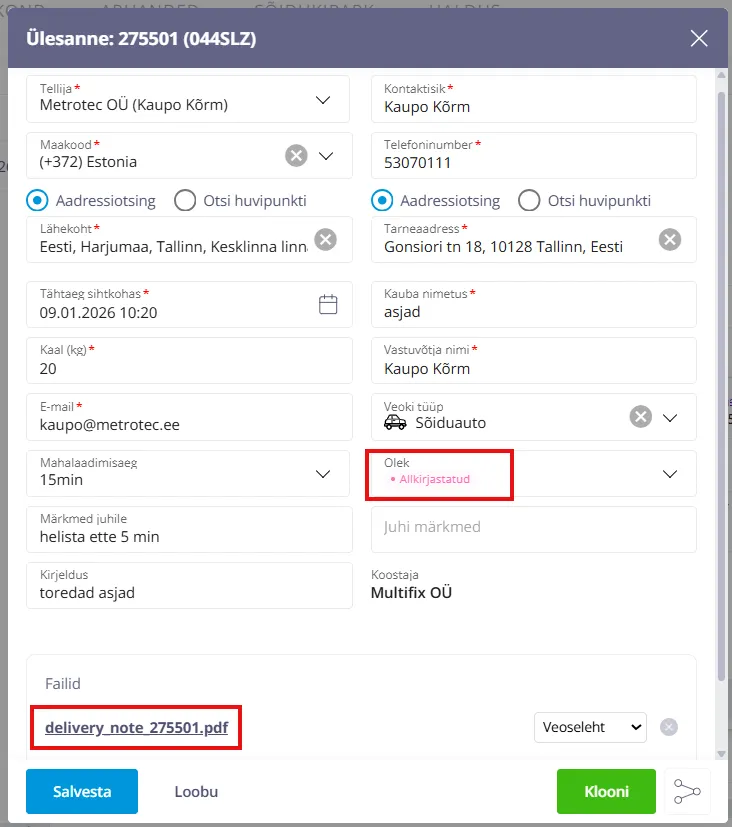Click the Salvesta button
This screenshot has height=827, width=732.
coord(82,791)
